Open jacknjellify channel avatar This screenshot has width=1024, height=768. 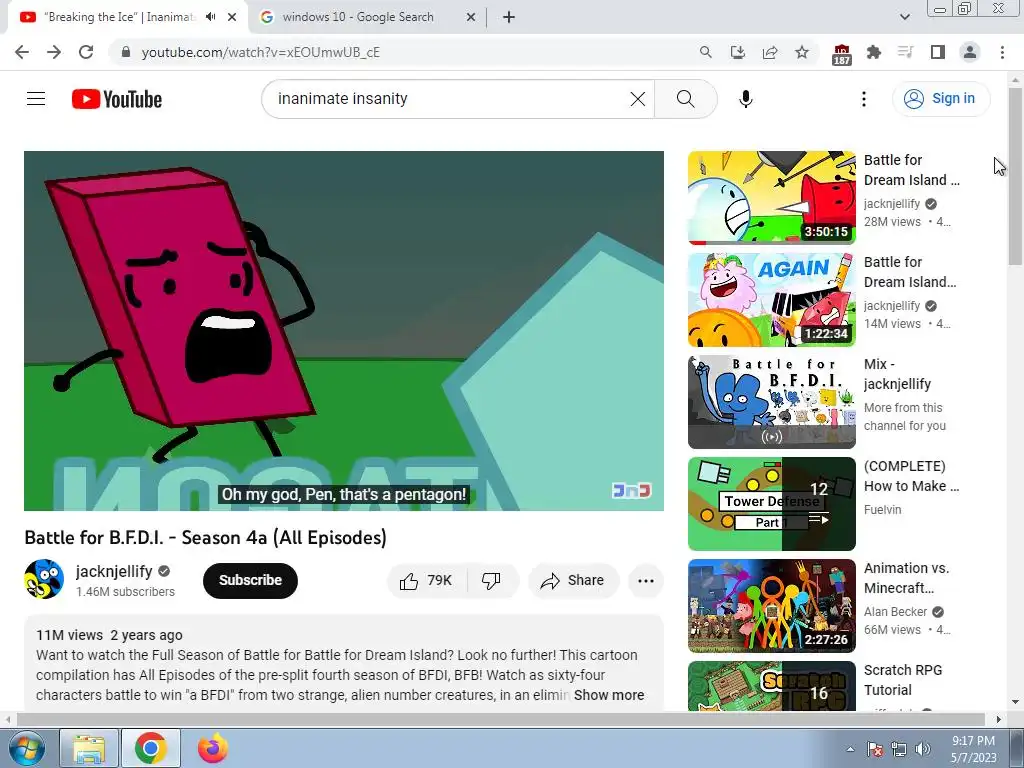(44, 579)
